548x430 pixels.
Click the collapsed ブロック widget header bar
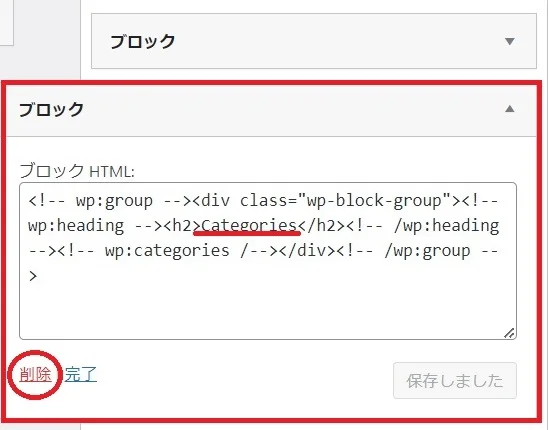click(x=314, y=41)
